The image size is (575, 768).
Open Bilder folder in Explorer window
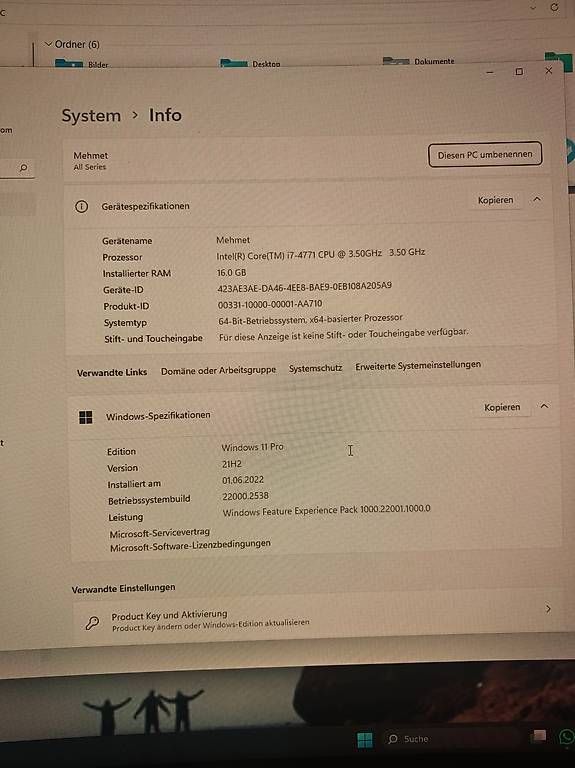coord(81,64)
